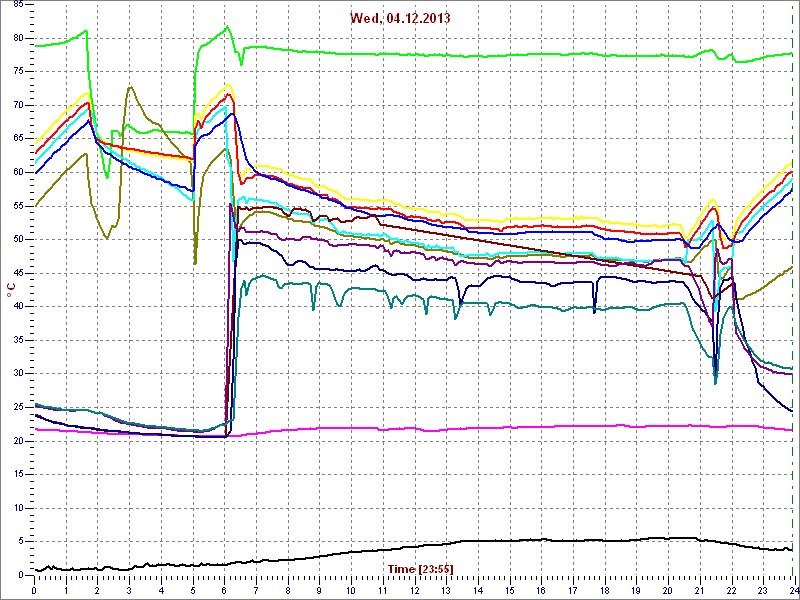800x600 pixels.
Task: Click the 30 value on the temperature axis
Action: tap(18, 373)
